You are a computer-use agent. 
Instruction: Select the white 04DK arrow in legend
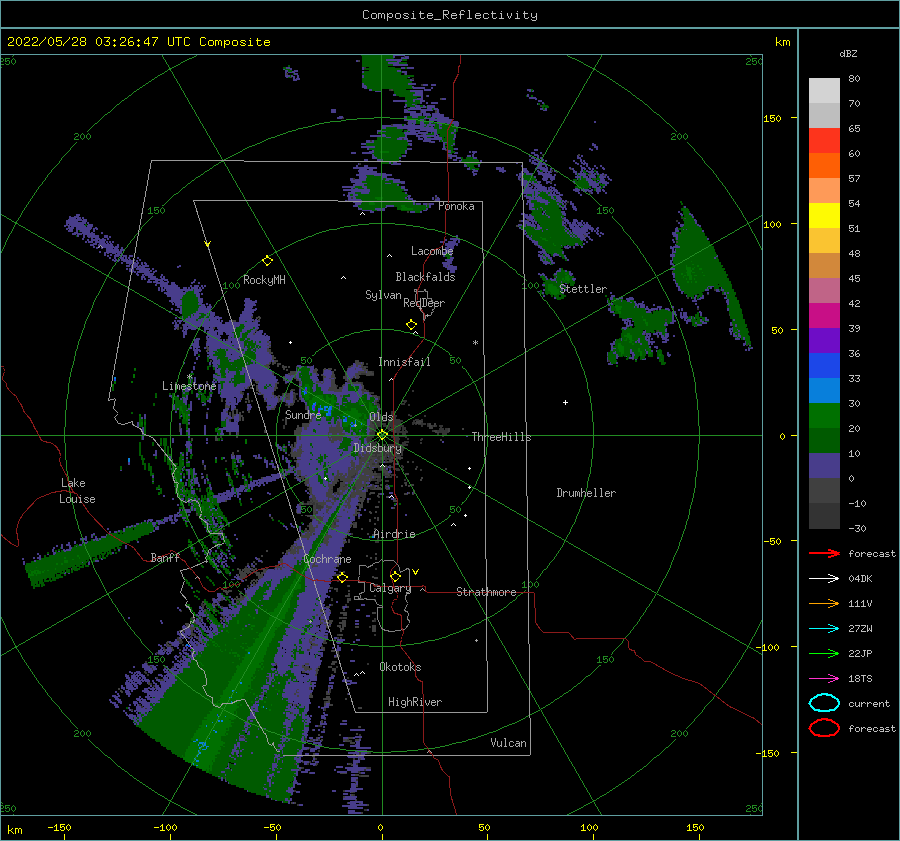(x=824, y=578)
